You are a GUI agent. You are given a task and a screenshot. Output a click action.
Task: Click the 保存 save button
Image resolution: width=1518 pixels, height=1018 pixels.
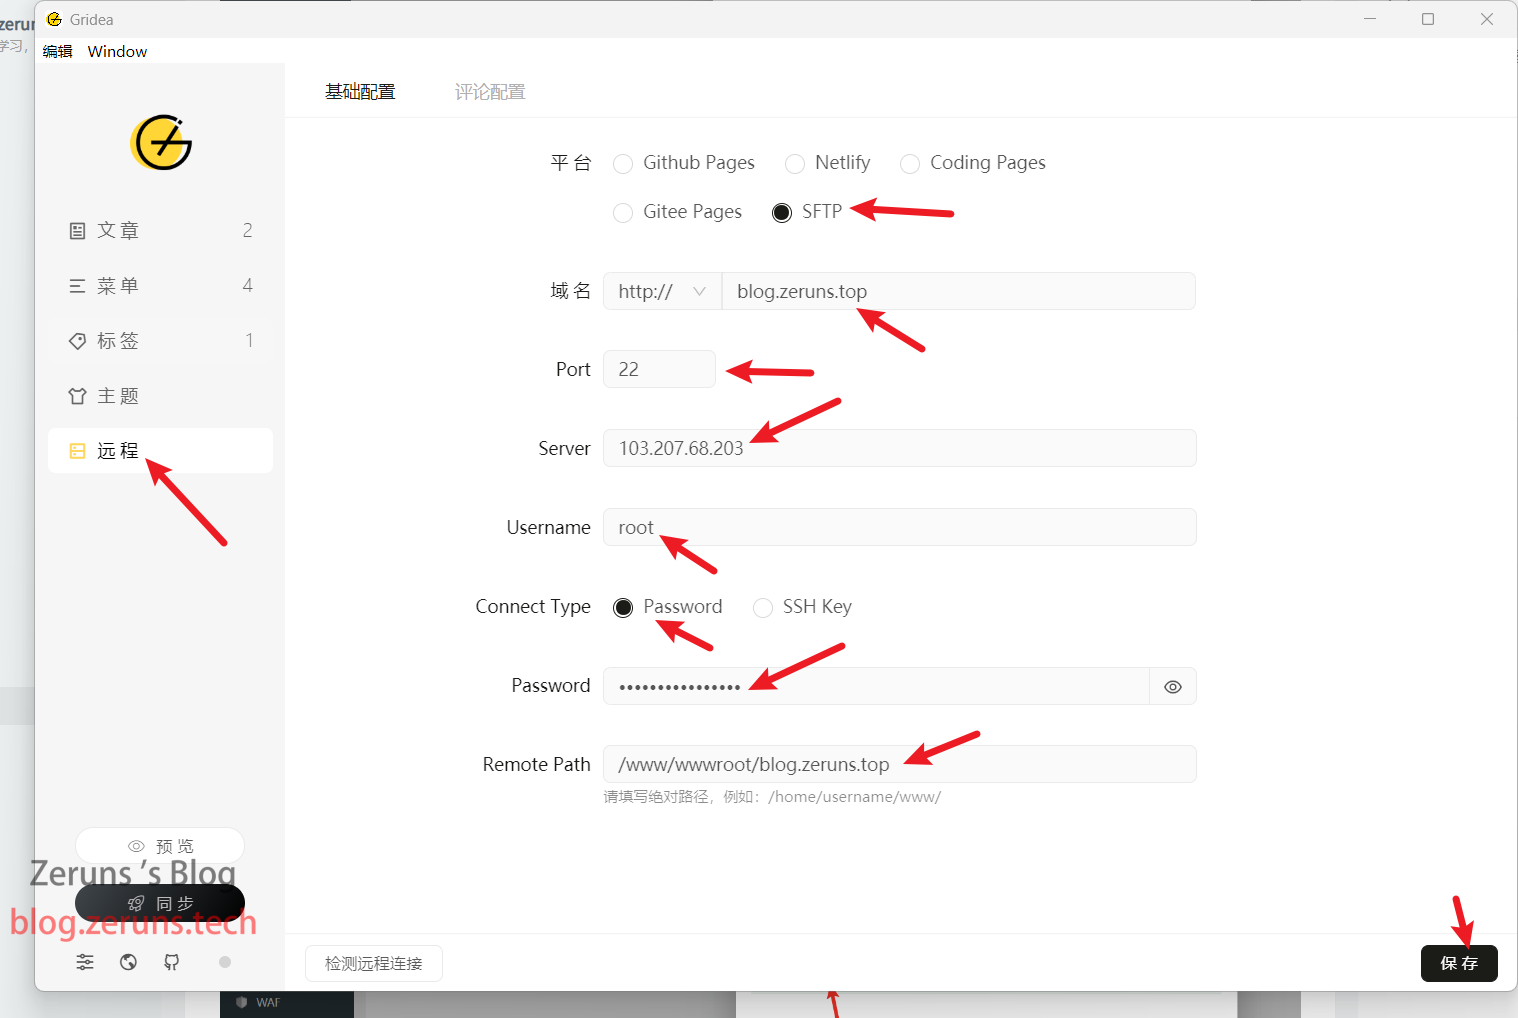1459,963
